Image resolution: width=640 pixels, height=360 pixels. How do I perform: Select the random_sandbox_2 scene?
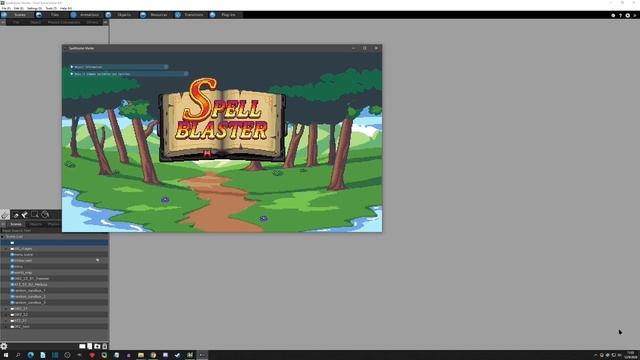54,296
